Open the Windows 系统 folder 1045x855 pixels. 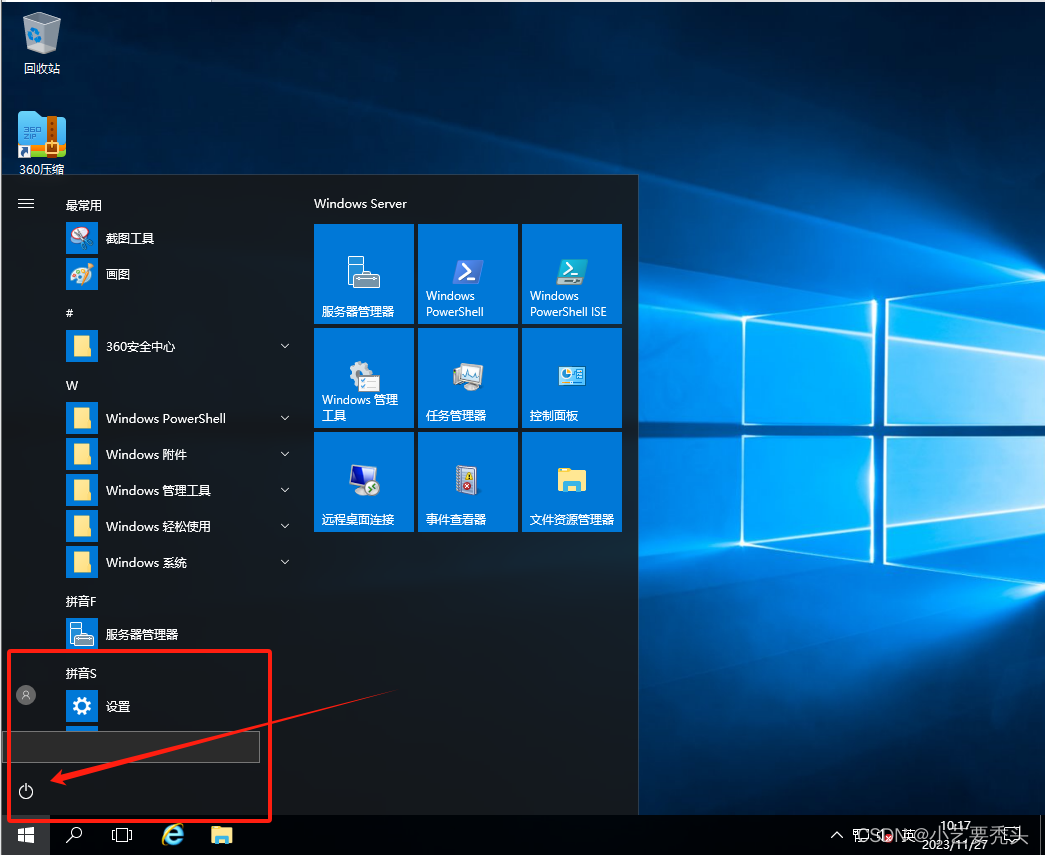(180, 562)
